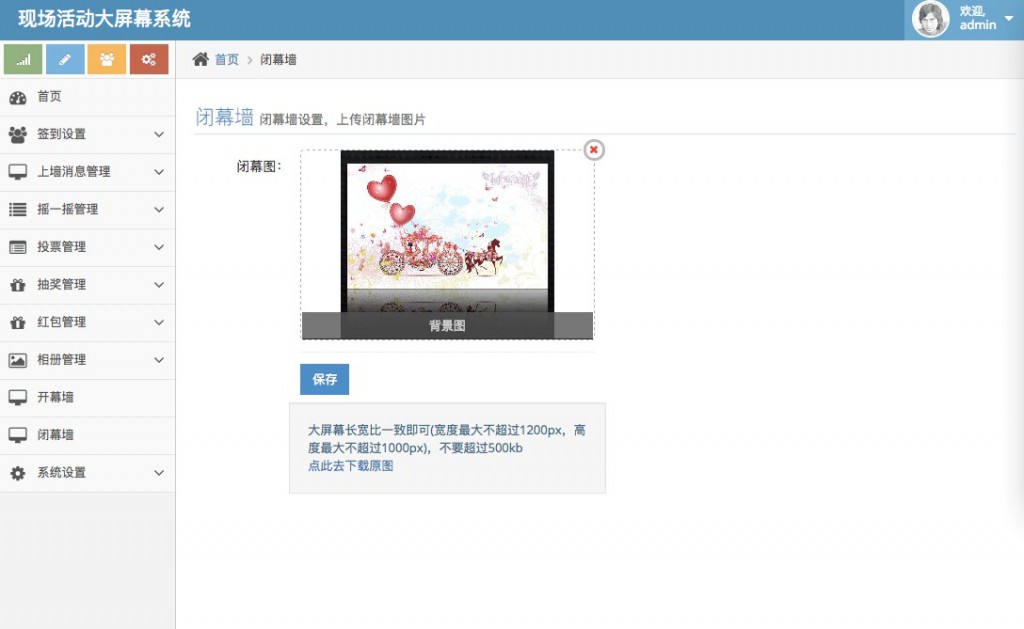The image size is (1024, 629).
Task: Expand the 投票管理 chevron
Action: tap(159, 248)
